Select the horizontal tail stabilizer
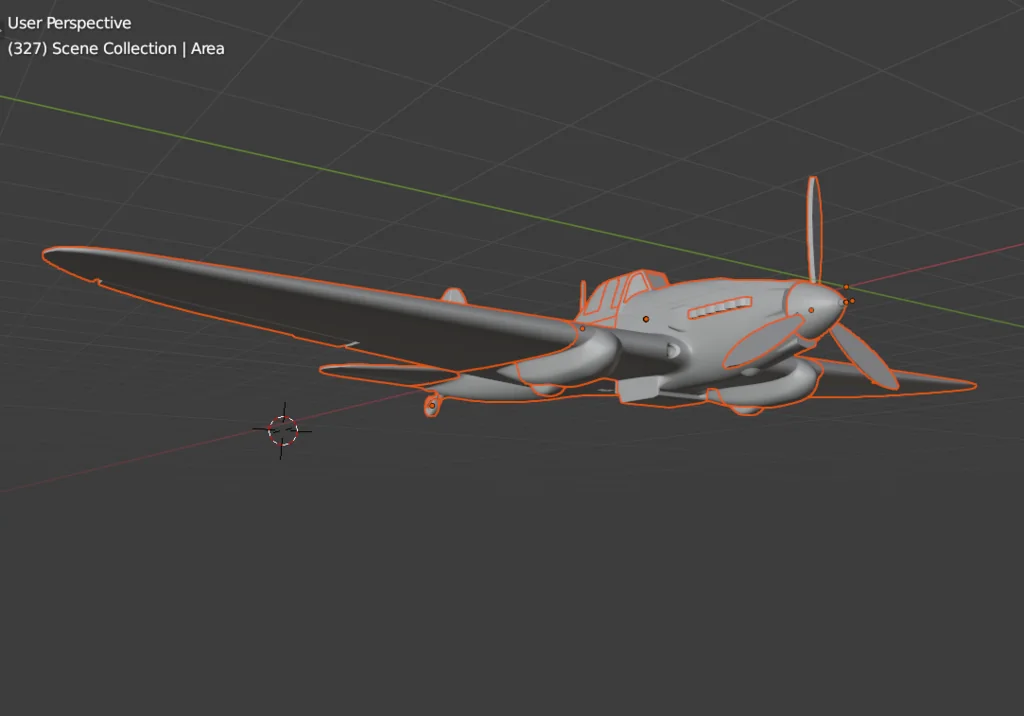Screen dimensions: 1024x716 380,373
